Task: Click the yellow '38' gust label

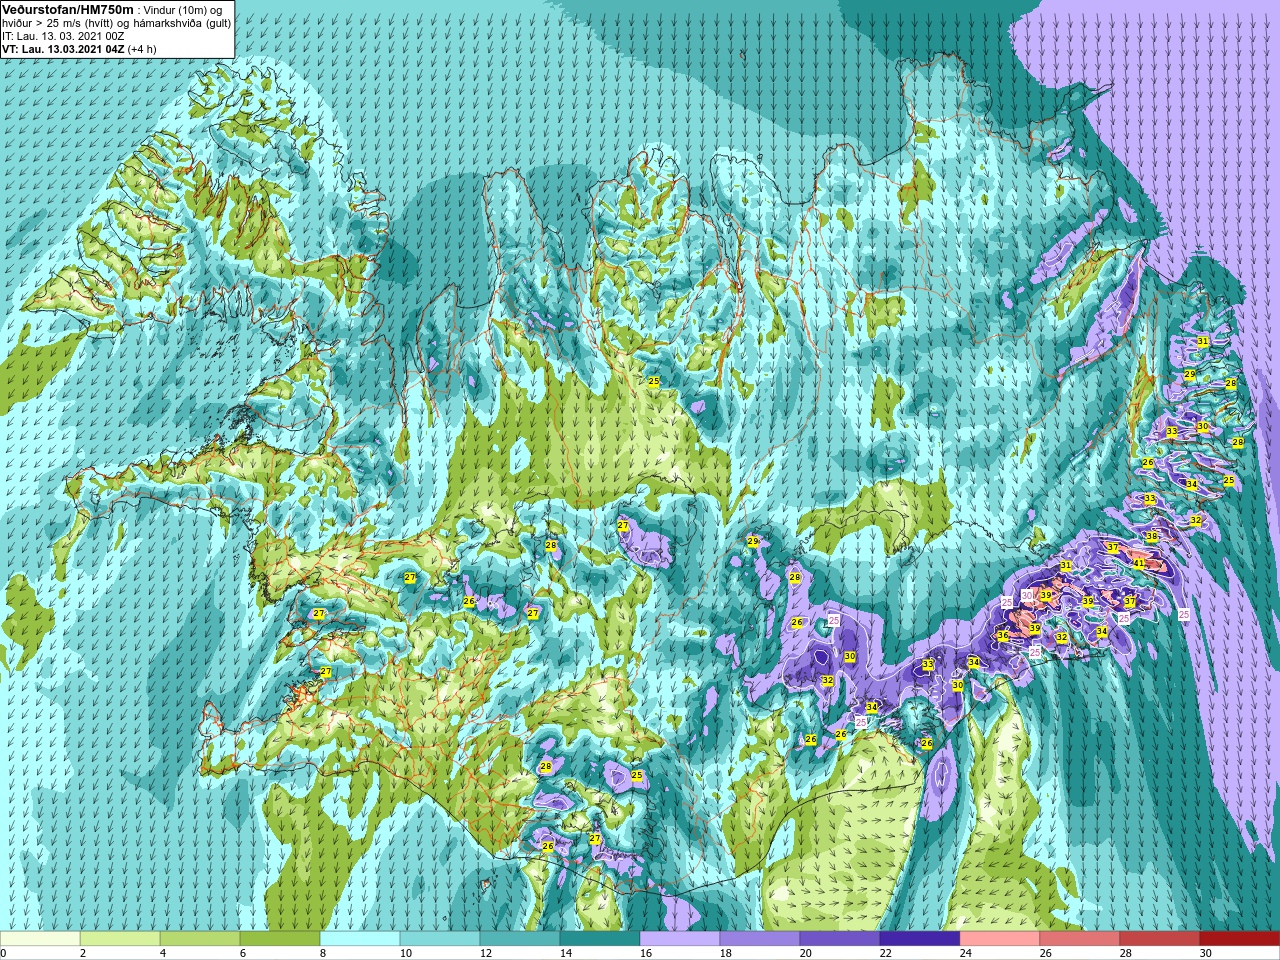Action: 1152,537
